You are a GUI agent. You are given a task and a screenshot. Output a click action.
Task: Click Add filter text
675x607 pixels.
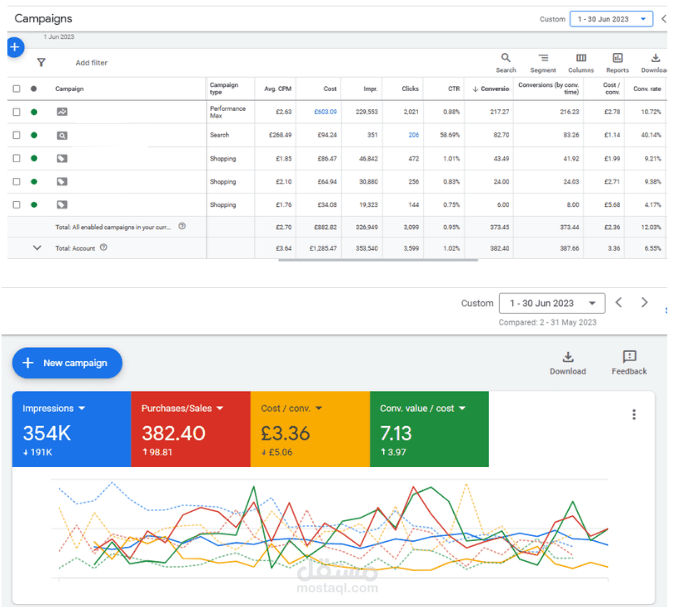tap(91, 63)
